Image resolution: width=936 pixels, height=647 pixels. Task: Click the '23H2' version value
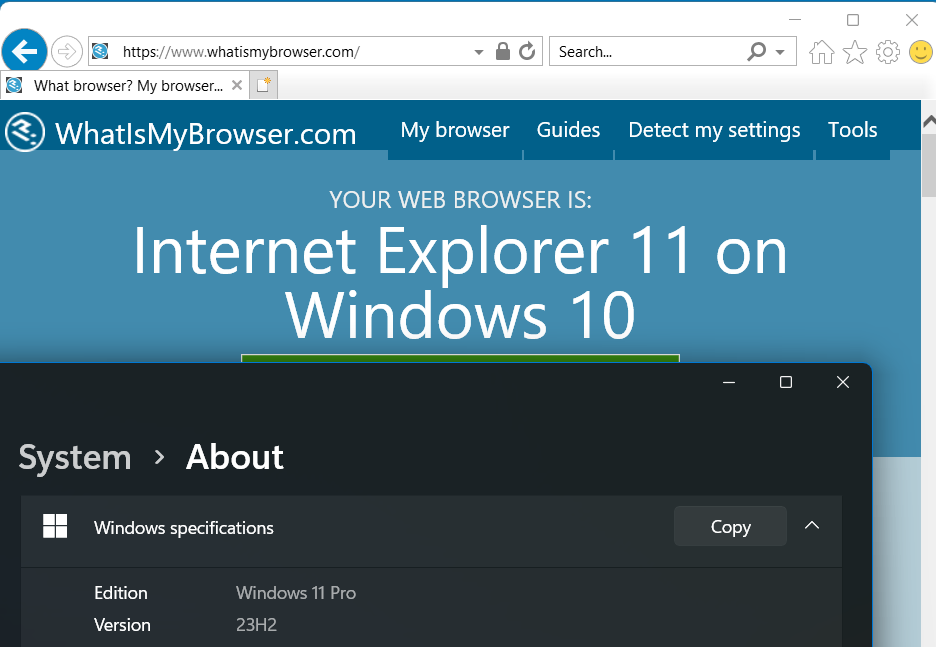click(256, 625)
